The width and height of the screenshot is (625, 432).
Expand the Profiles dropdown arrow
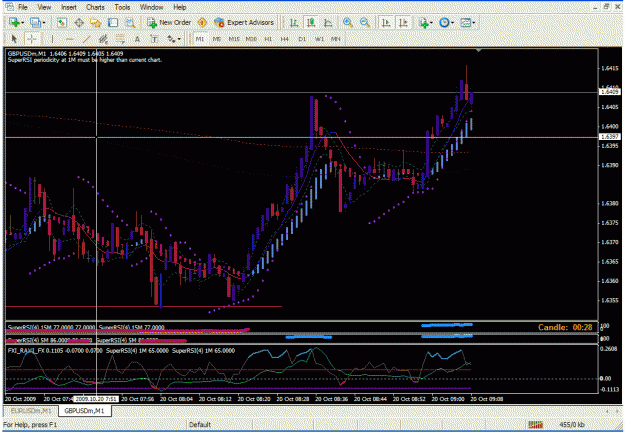point(43,23)
